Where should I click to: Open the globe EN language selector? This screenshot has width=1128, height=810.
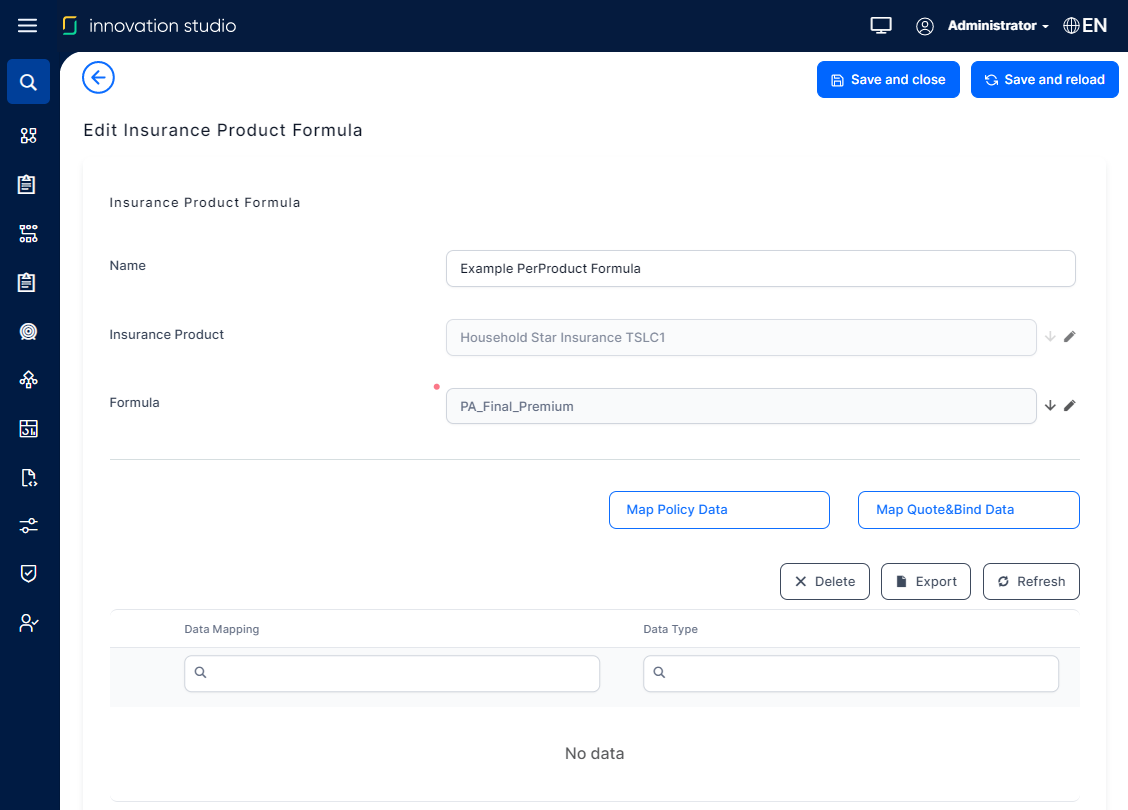coord(1085,26)
